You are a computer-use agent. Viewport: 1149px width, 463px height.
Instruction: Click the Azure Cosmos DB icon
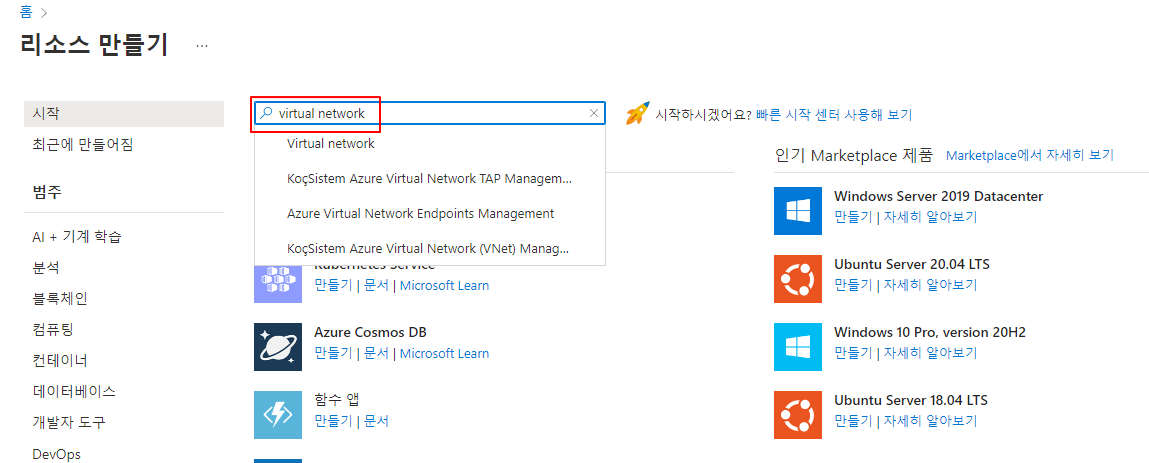[x=278, y=347]
